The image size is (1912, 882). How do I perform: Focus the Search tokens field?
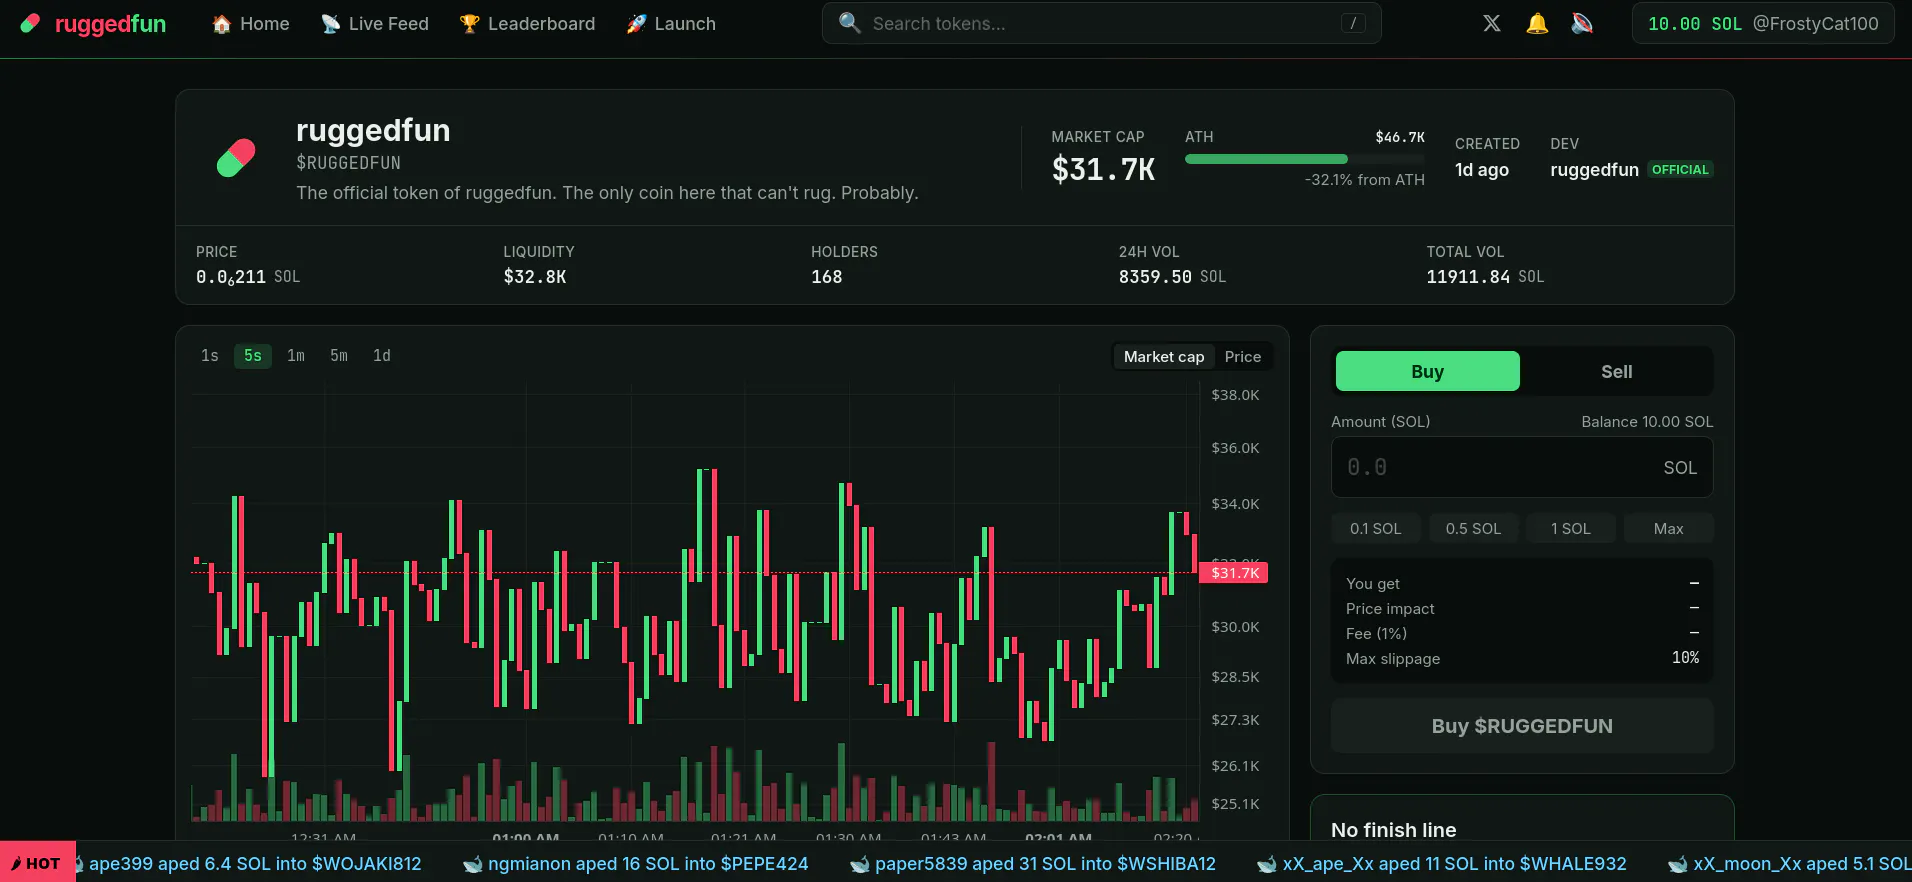[1102, 23]
